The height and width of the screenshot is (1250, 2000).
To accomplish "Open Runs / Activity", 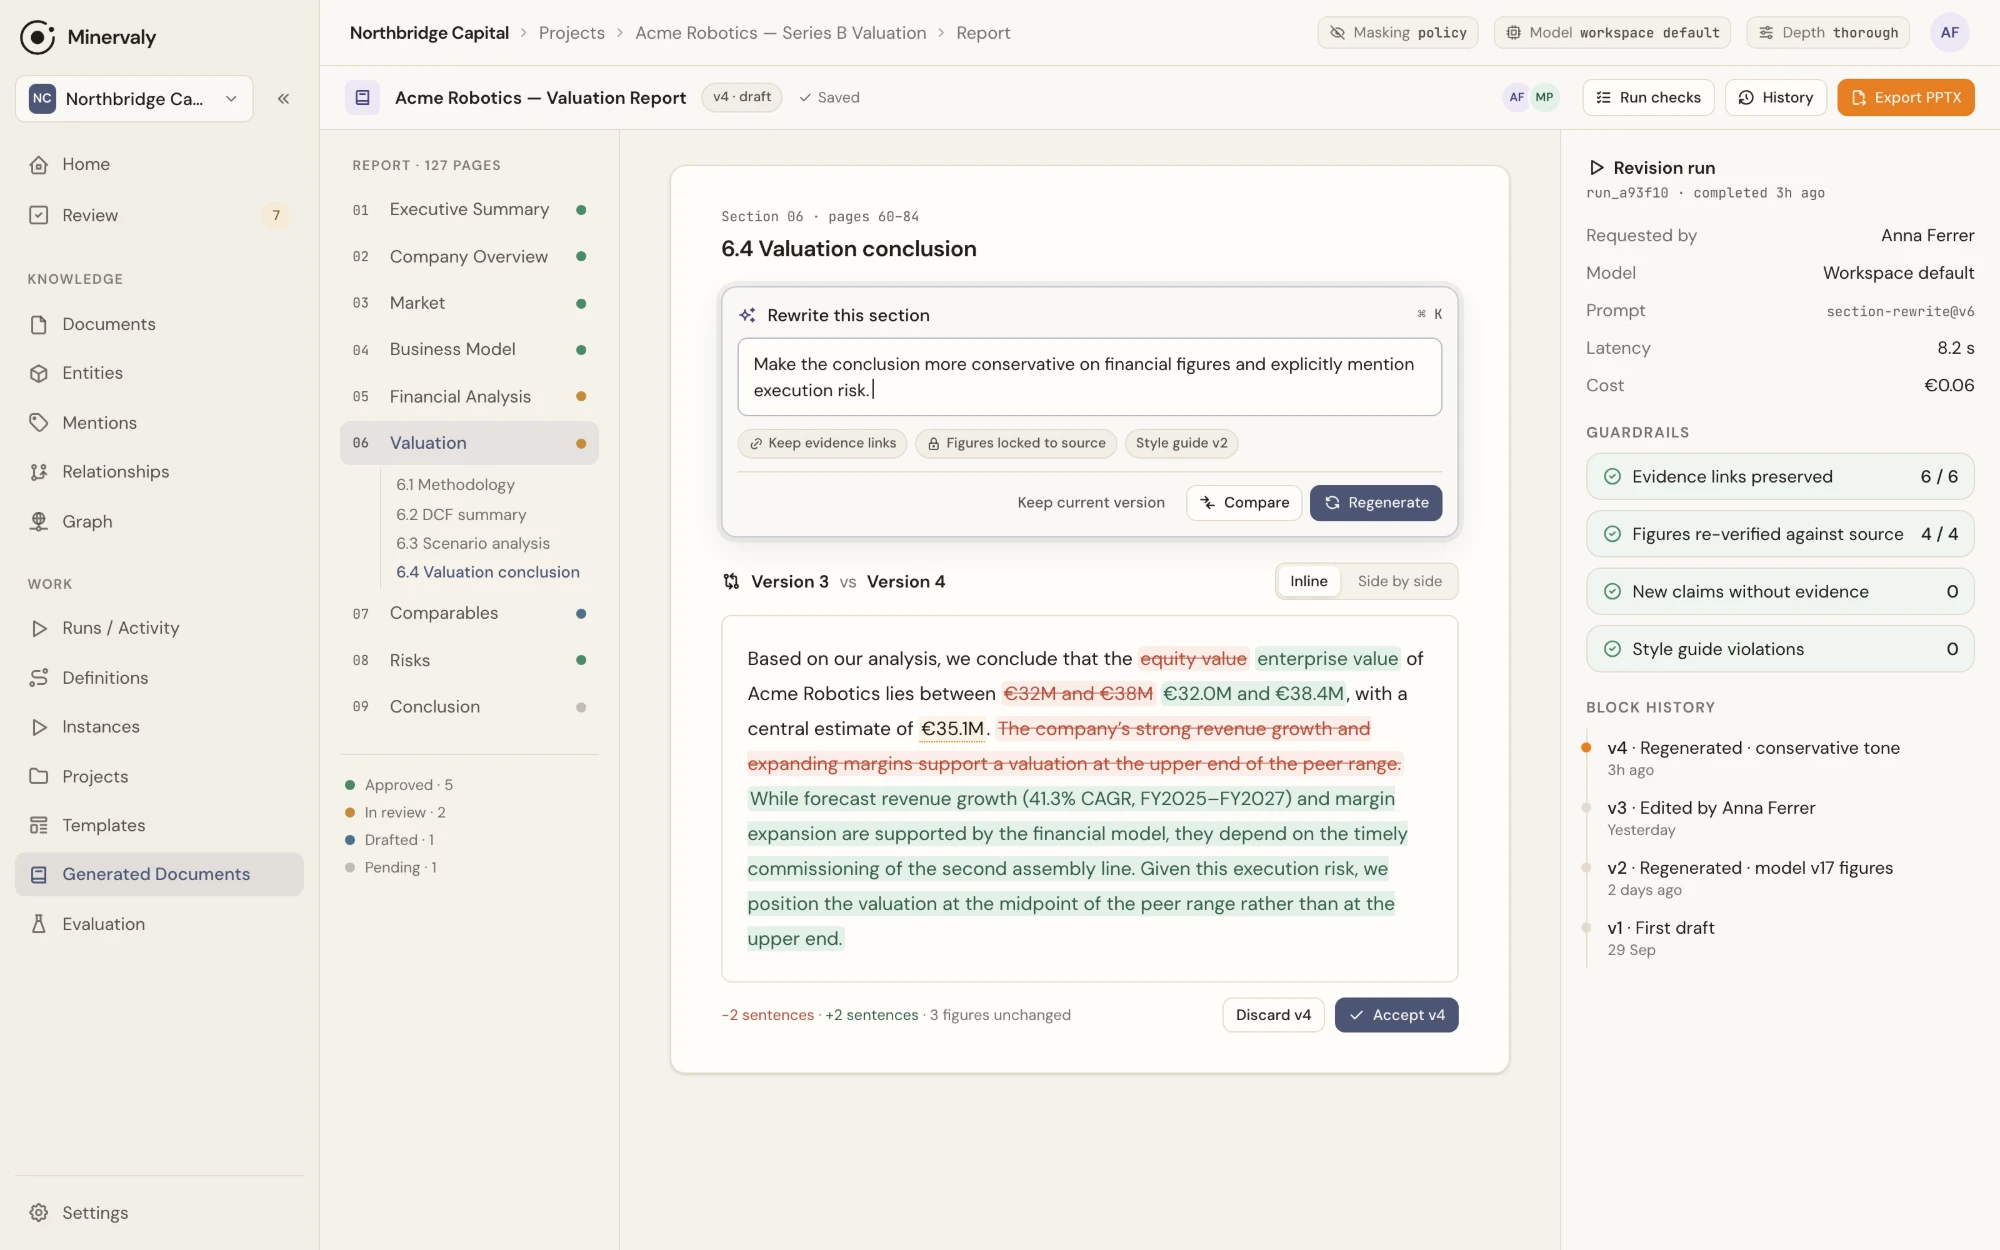I will point(160,628).
